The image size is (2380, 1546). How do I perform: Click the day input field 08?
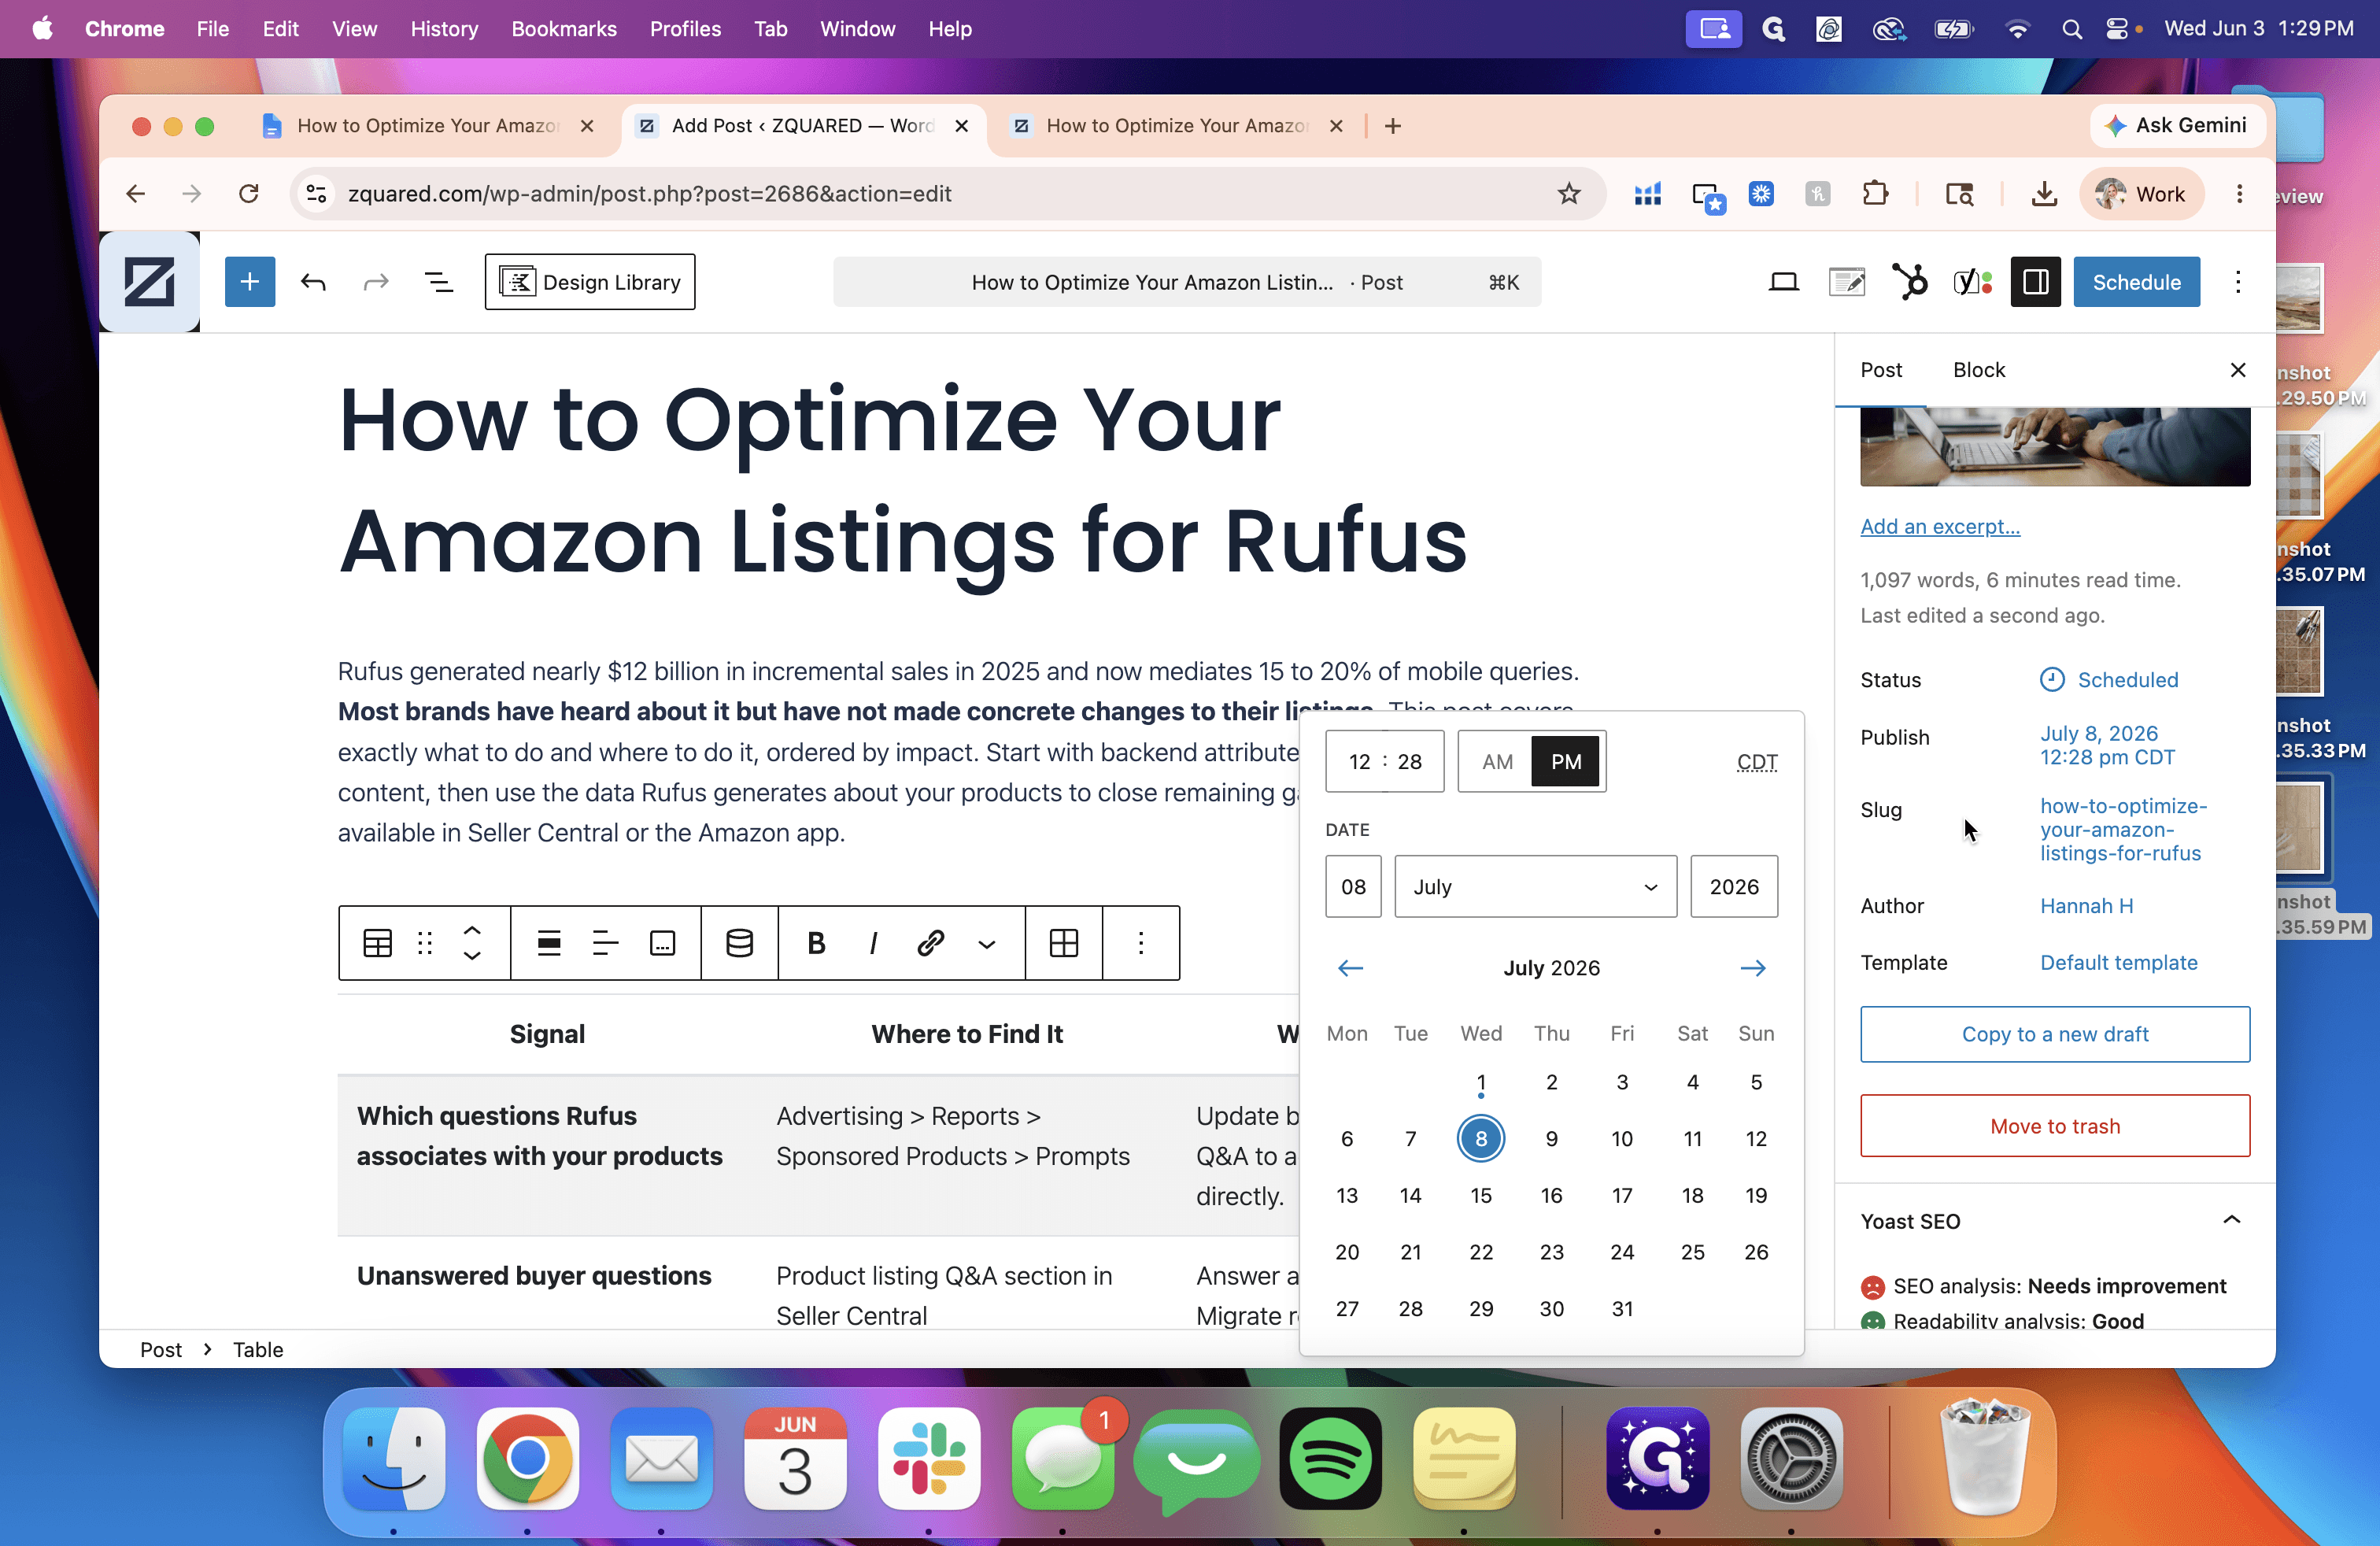tap(1353, 887)
